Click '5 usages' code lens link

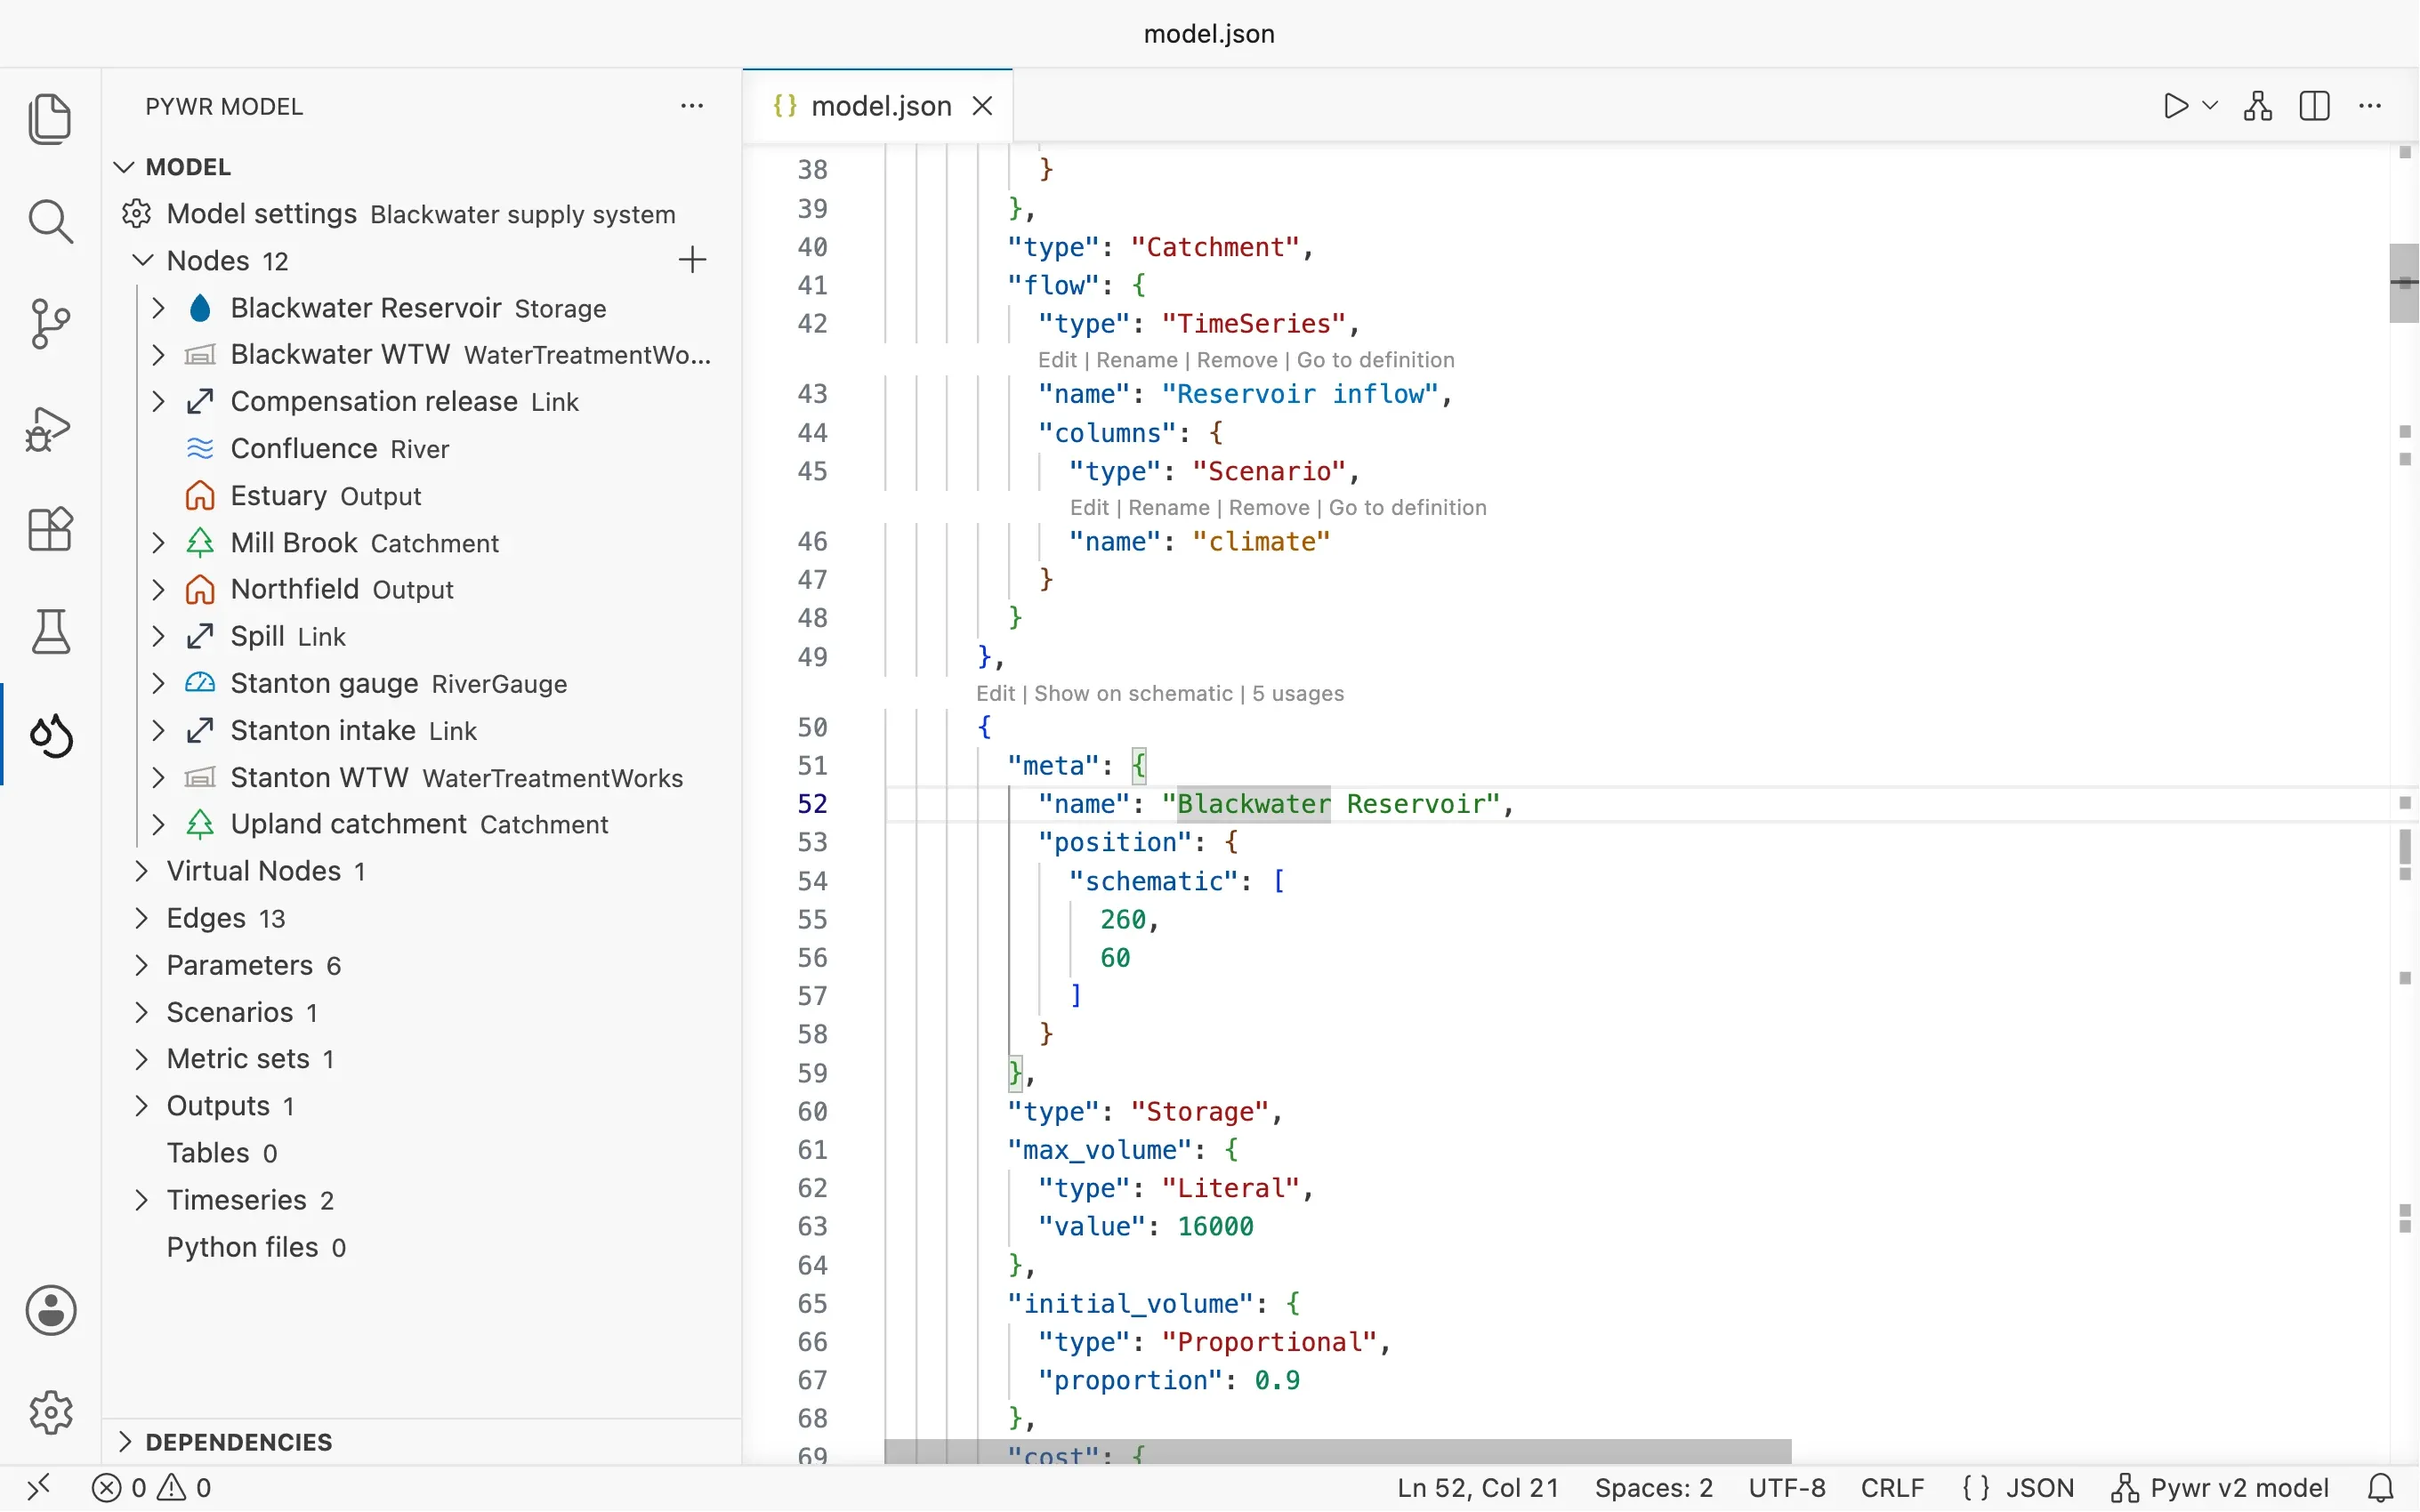tap(1297, 693)
